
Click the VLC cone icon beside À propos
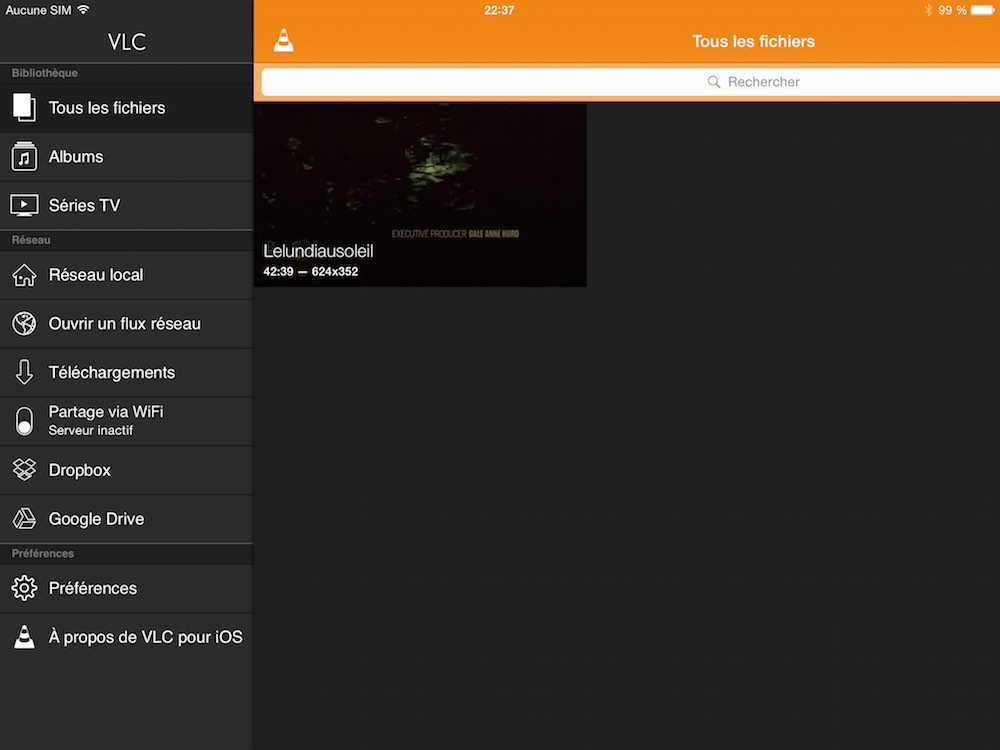point(24,636)
